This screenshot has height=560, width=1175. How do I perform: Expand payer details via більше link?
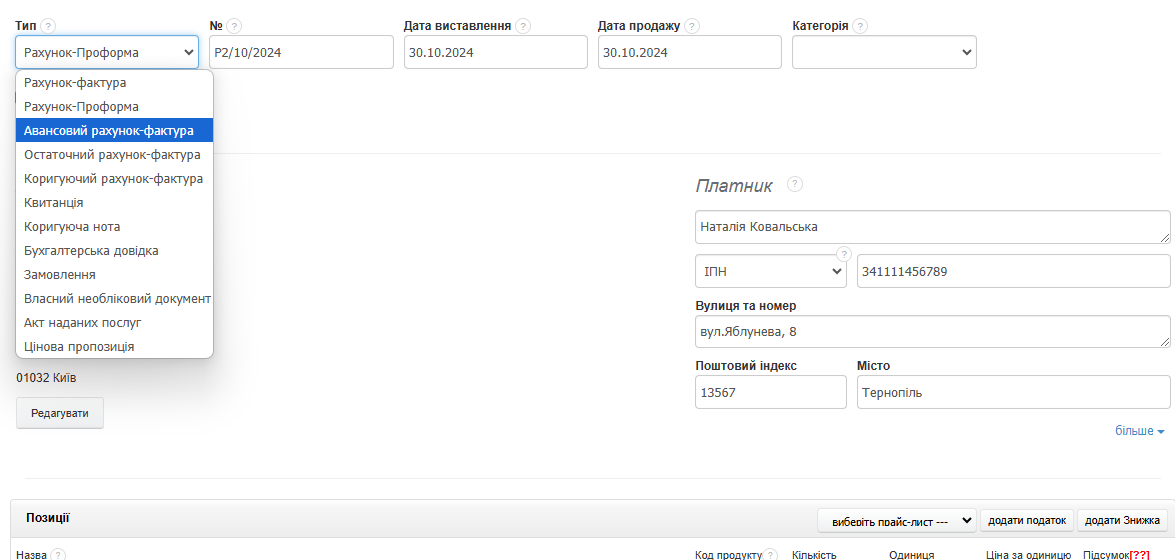click(x=1140, y=431)
